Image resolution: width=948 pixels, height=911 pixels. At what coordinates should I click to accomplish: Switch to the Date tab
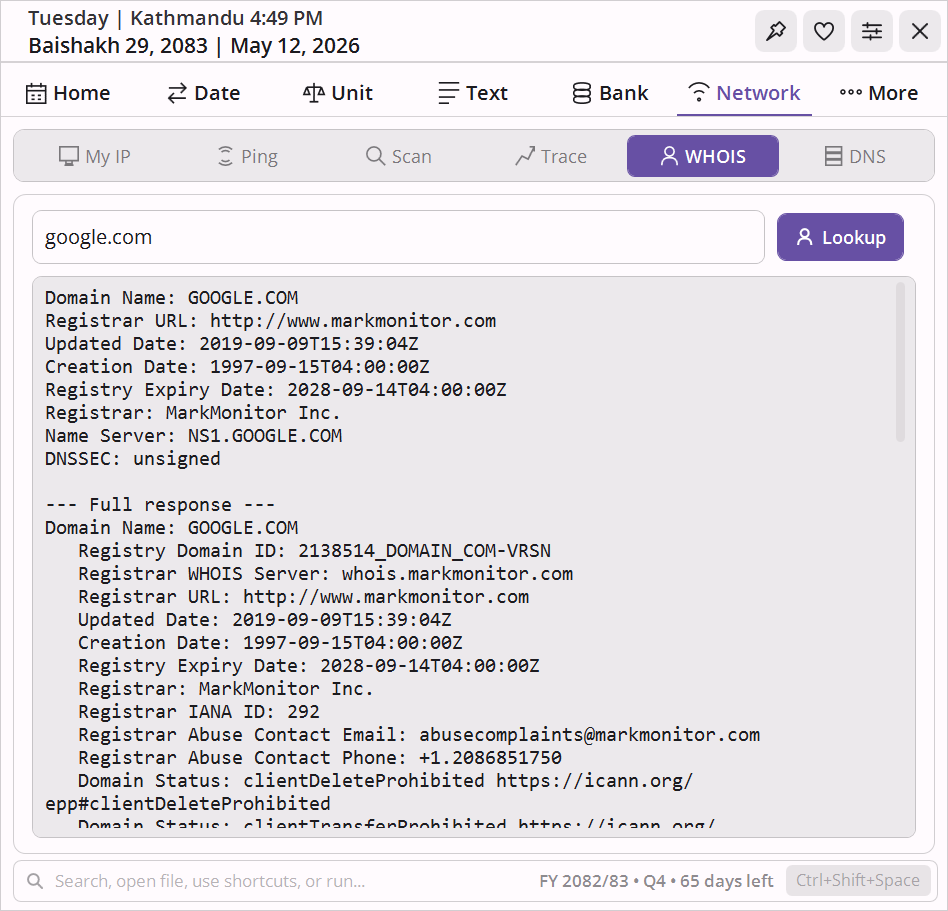click(x=204, y=93)
